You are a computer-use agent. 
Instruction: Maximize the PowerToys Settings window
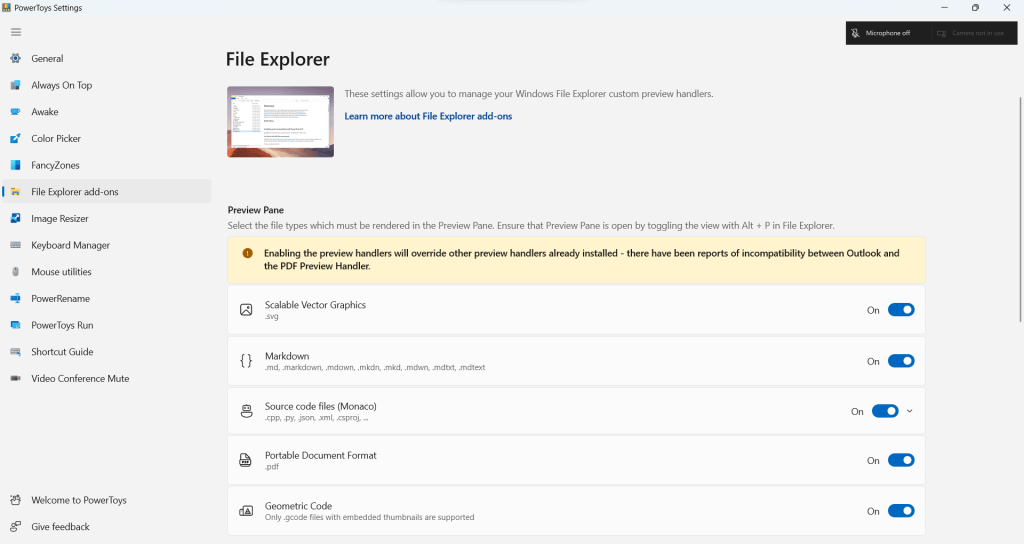(x=975, y=8)
